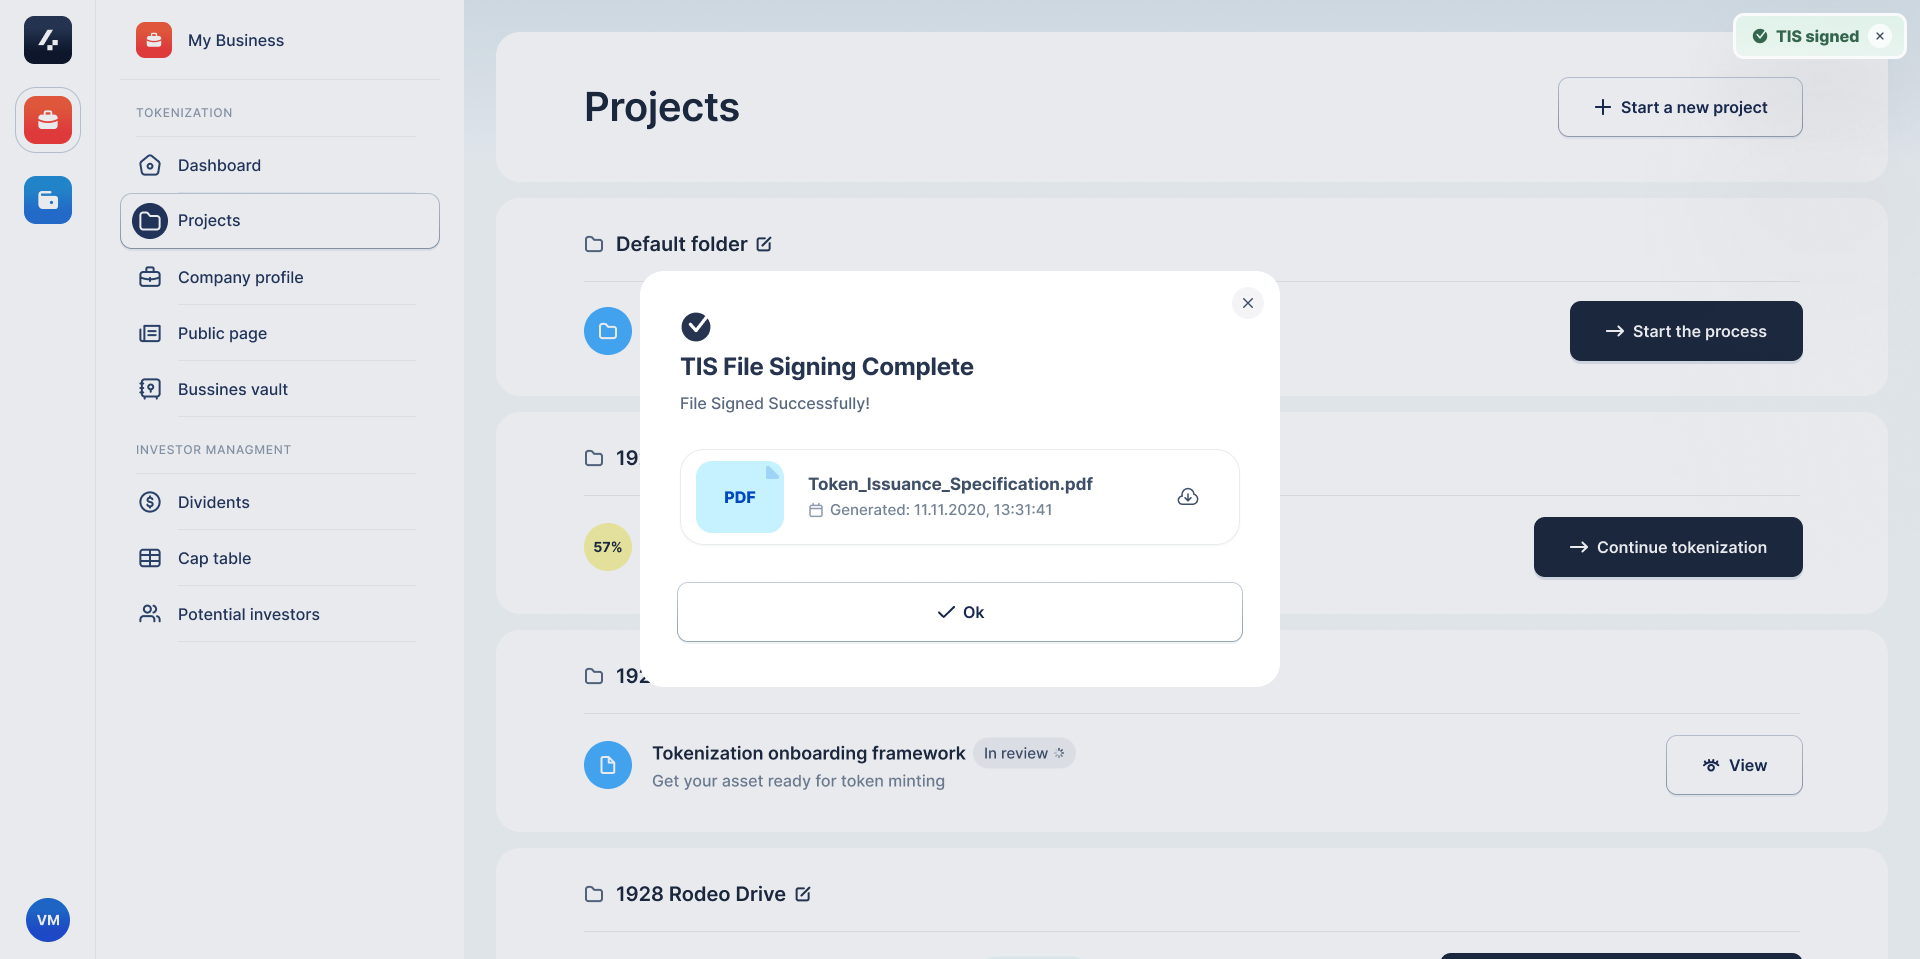
Task: Download the Token_Issuance_Specification.pdf file
Action: point(1188,497)
